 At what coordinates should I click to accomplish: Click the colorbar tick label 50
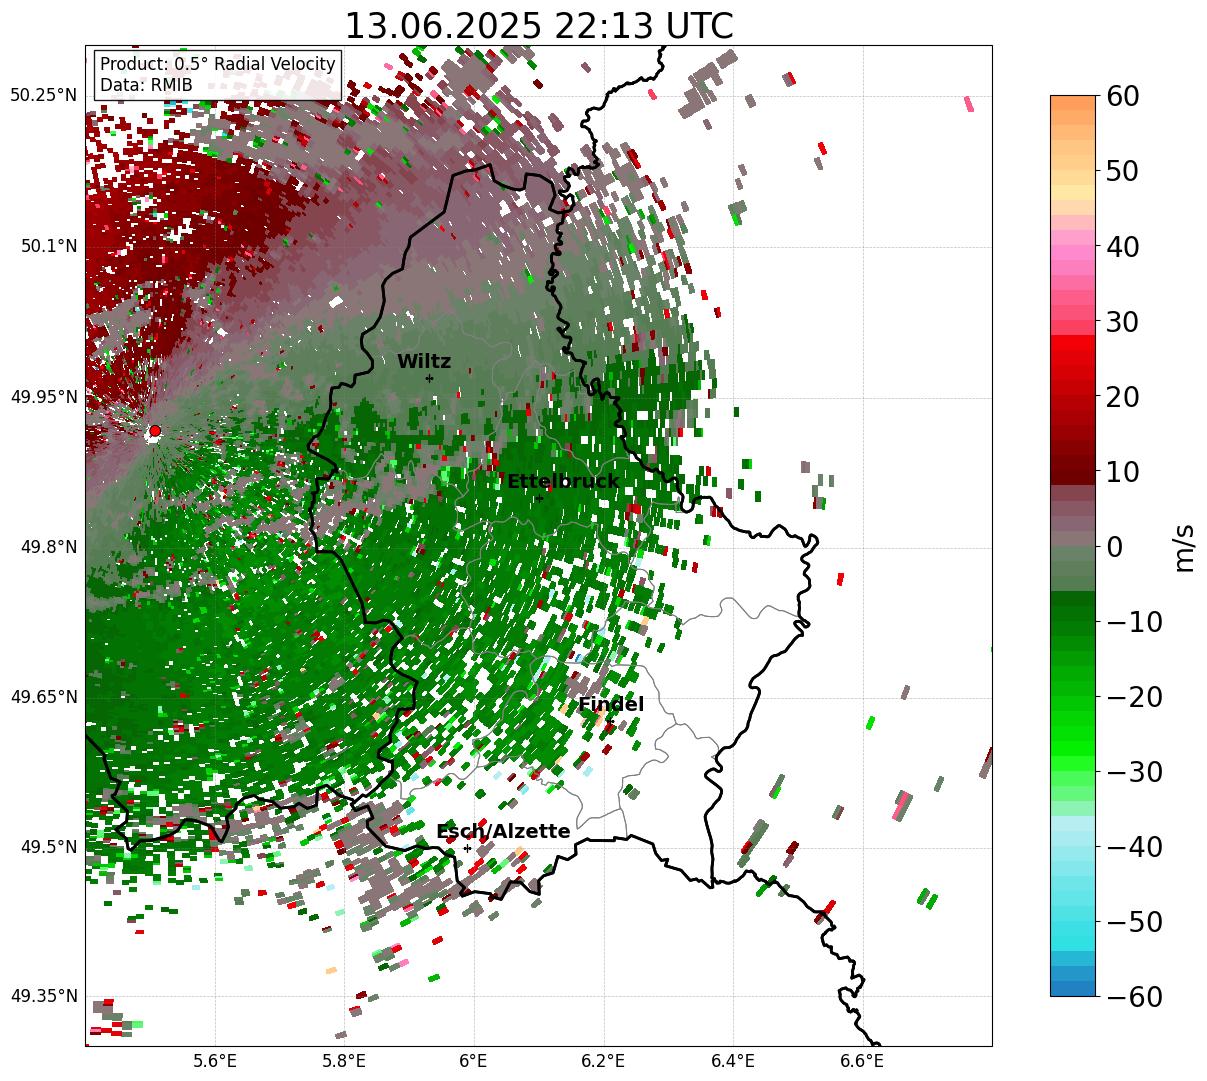point(1122,171)
